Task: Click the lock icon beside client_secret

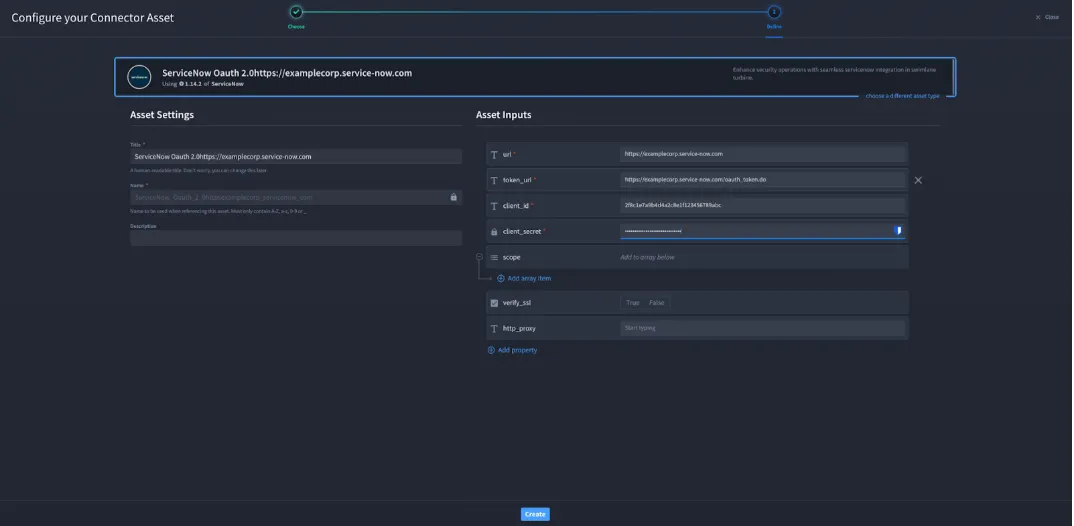Action: [x=494, y=232]
